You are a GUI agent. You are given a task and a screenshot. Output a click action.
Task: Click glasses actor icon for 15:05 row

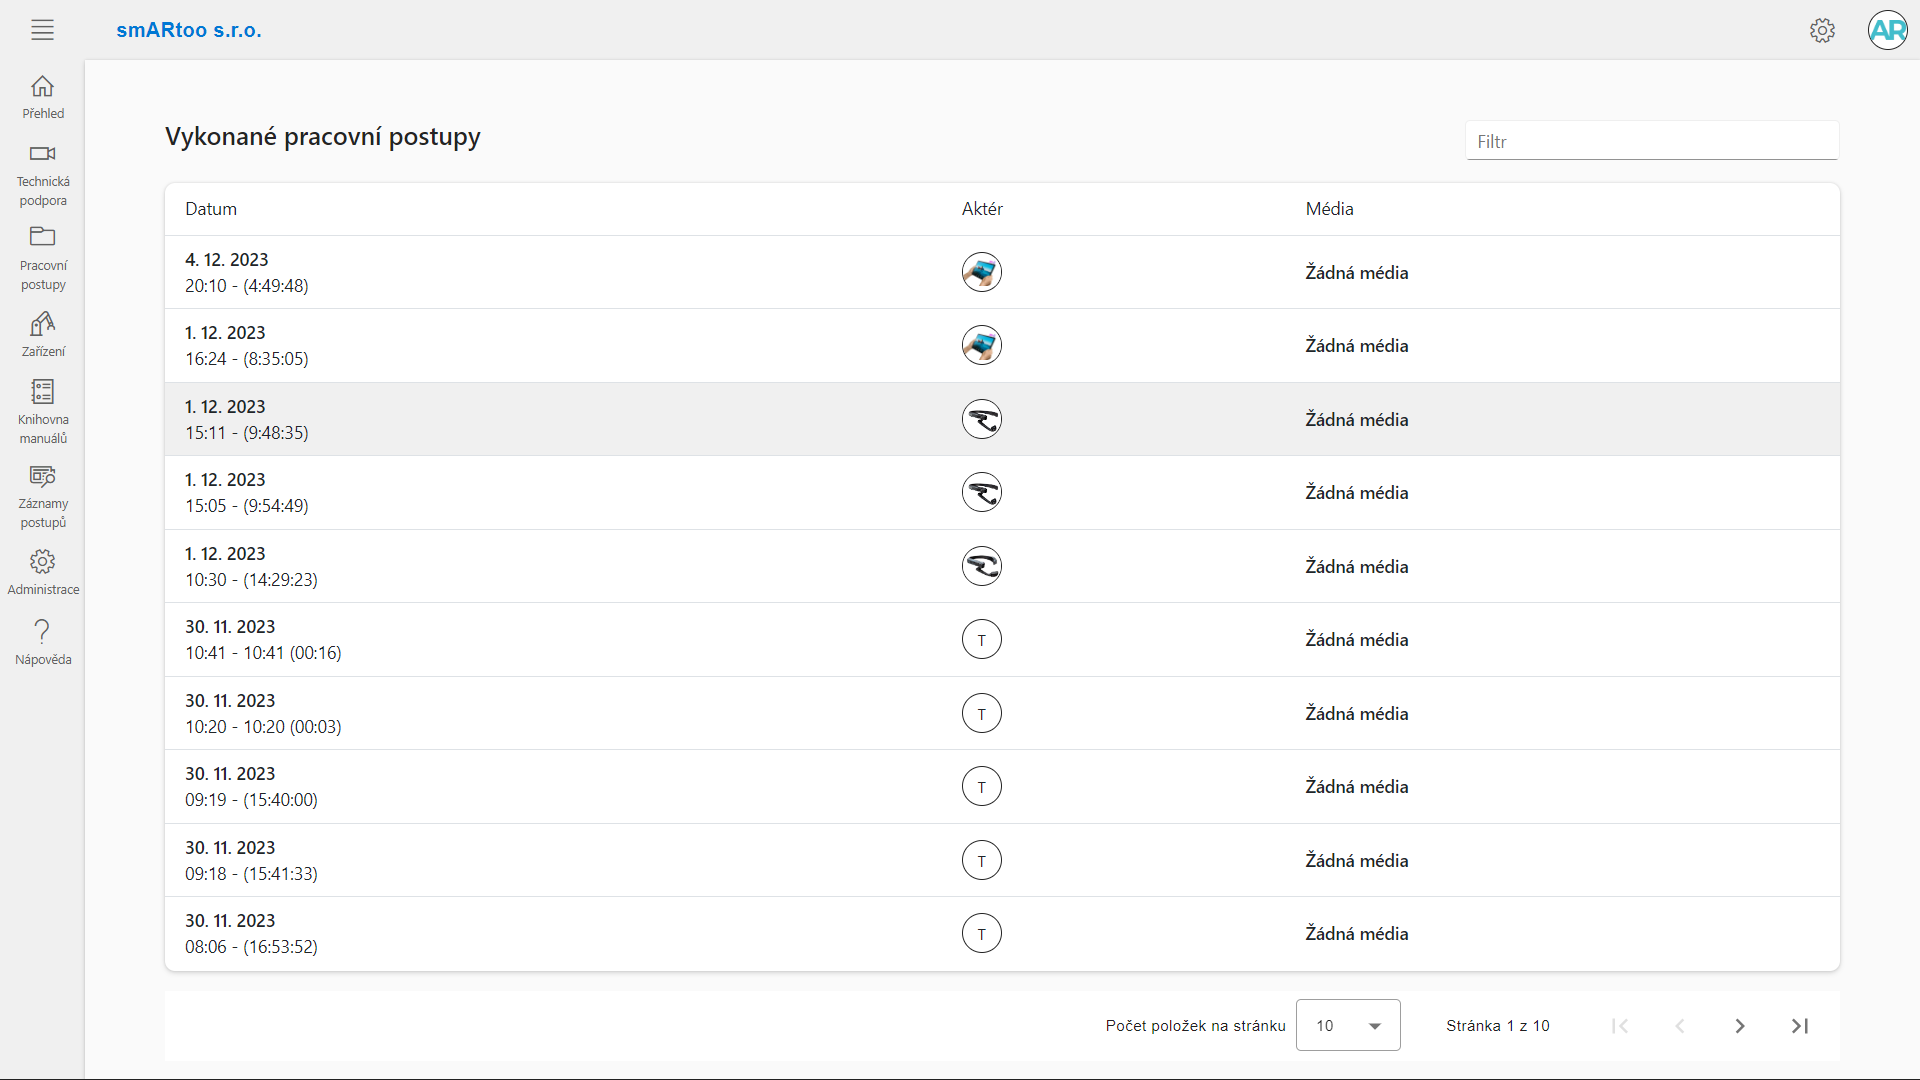point(981,492)
